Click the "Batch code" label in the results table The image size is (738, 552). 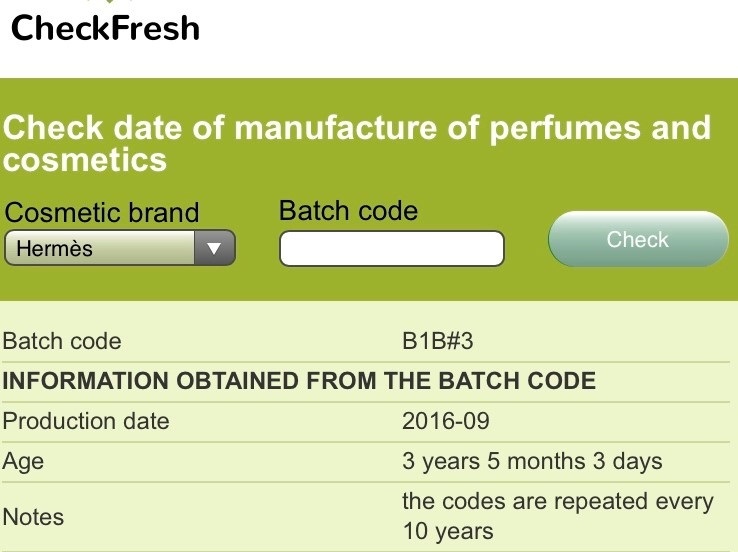click(62, 341)
